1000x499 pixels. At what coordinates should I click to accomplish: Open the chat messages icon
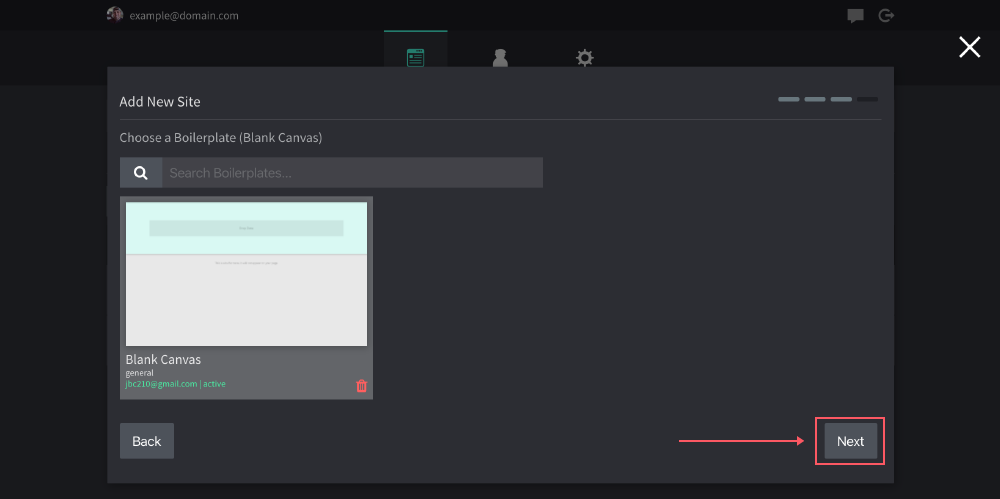855,15
